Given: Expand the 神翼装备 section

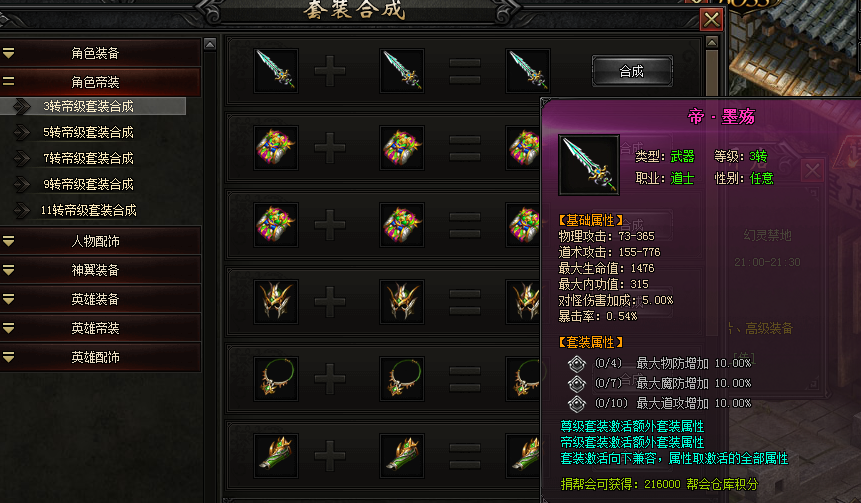Looking at the screenshot, I should point(100,270).
